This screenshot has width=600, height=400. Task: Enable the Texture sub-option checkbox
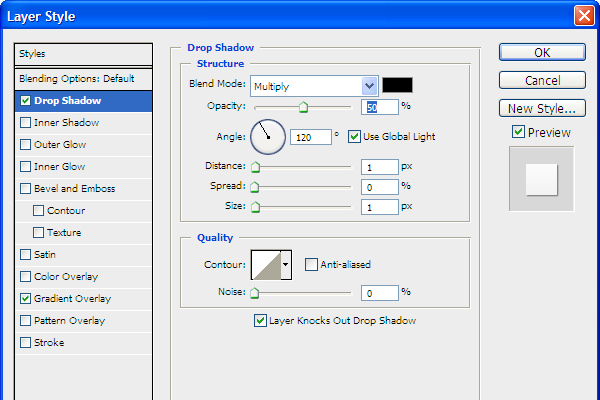click(38, 232)
